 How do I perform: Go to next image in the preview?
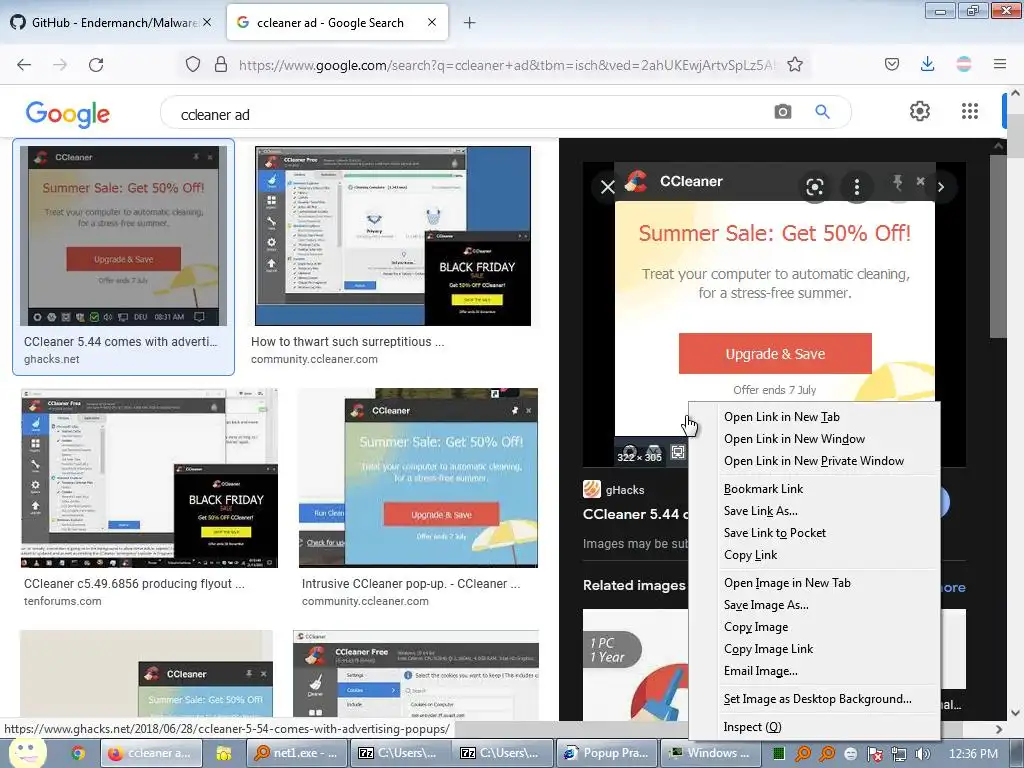(x=941, y=187)
